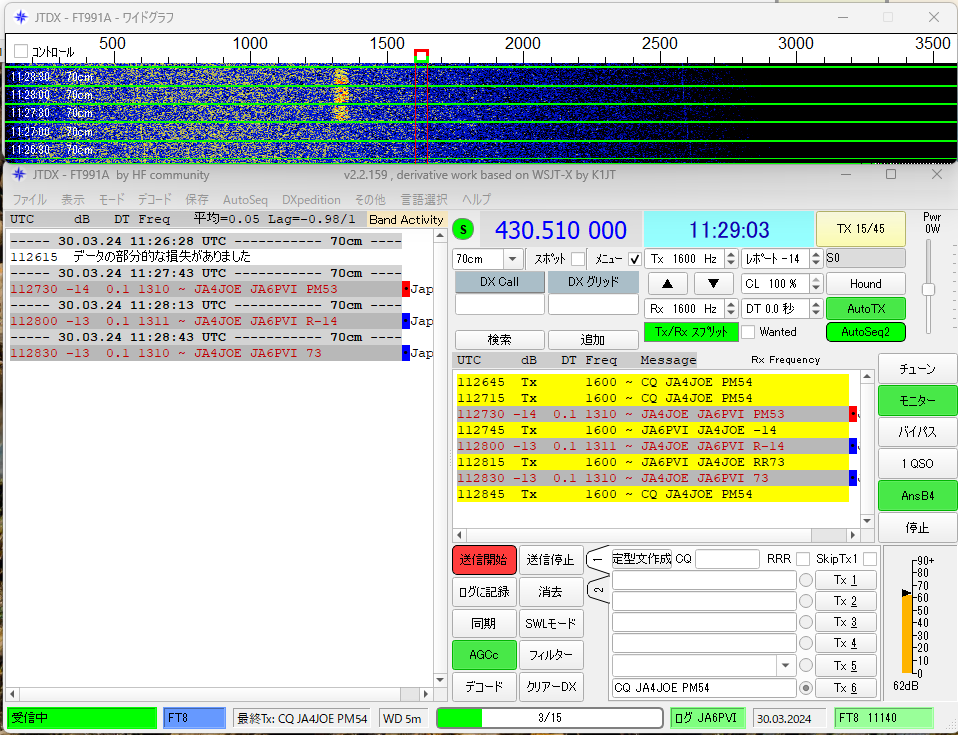Click the 送信停止 button

click(550, 560)
